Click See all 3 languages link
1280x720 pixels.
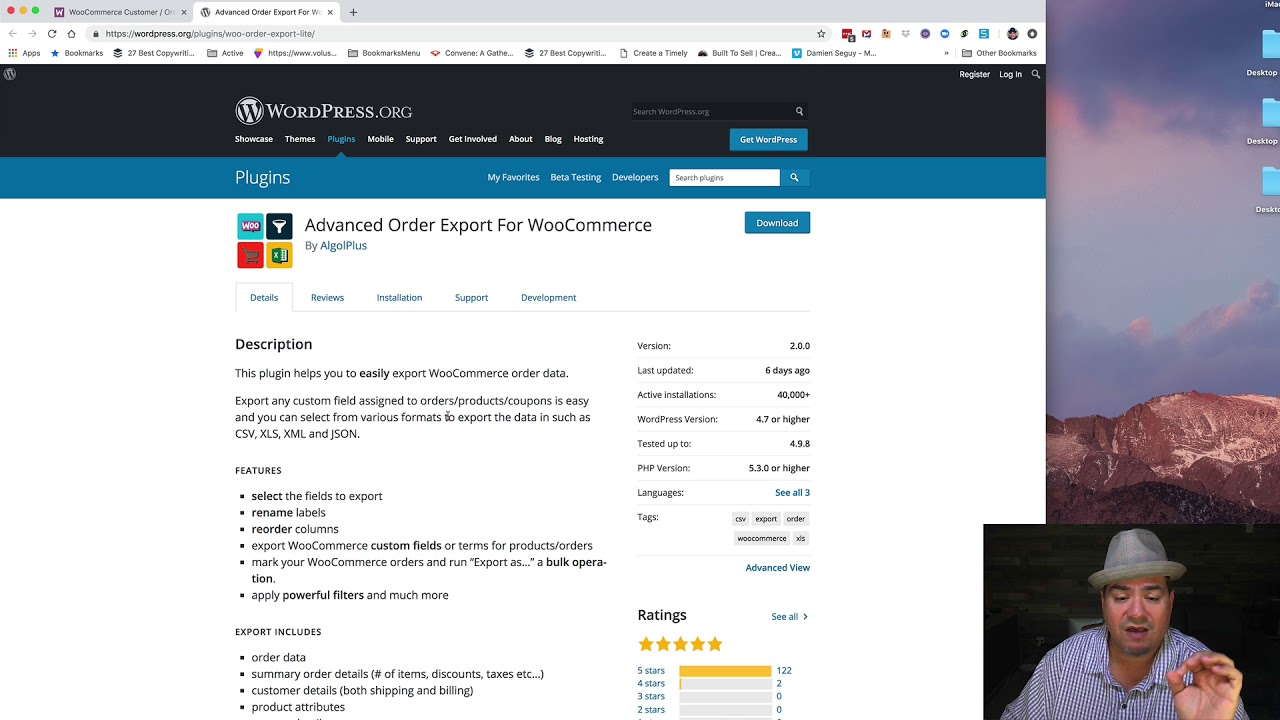[792, 492]
